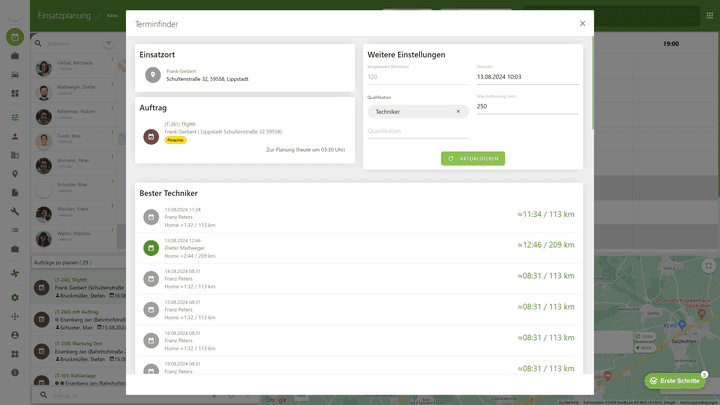Image resolution: width=720 pixels, height=405 pixels.
Task: Switch to the Karte tab
Action: tap(112, 16)
